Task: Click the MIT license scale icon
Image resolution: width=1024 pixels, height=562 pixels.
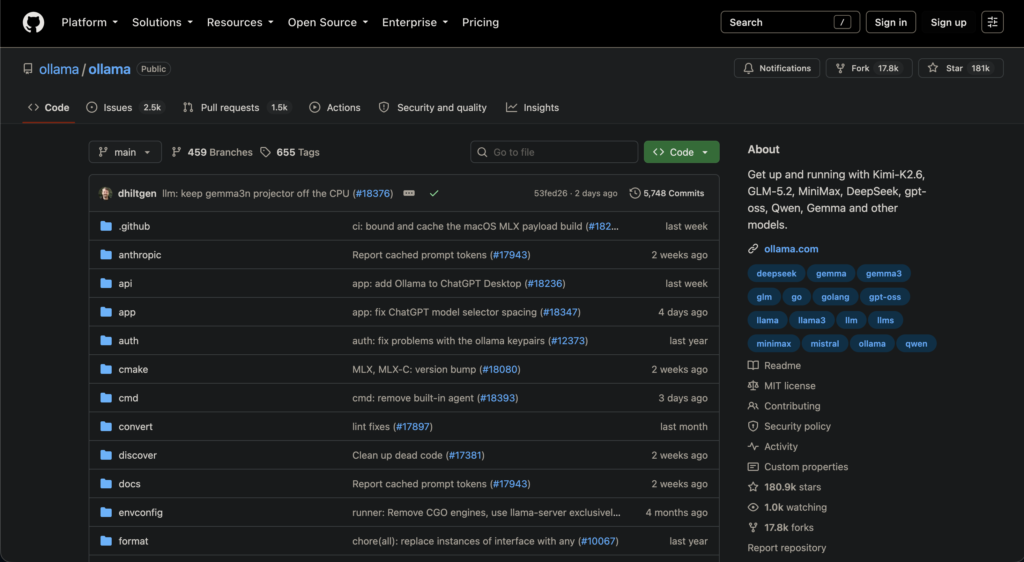Action: pyautogui.click(x=753, y=386)
